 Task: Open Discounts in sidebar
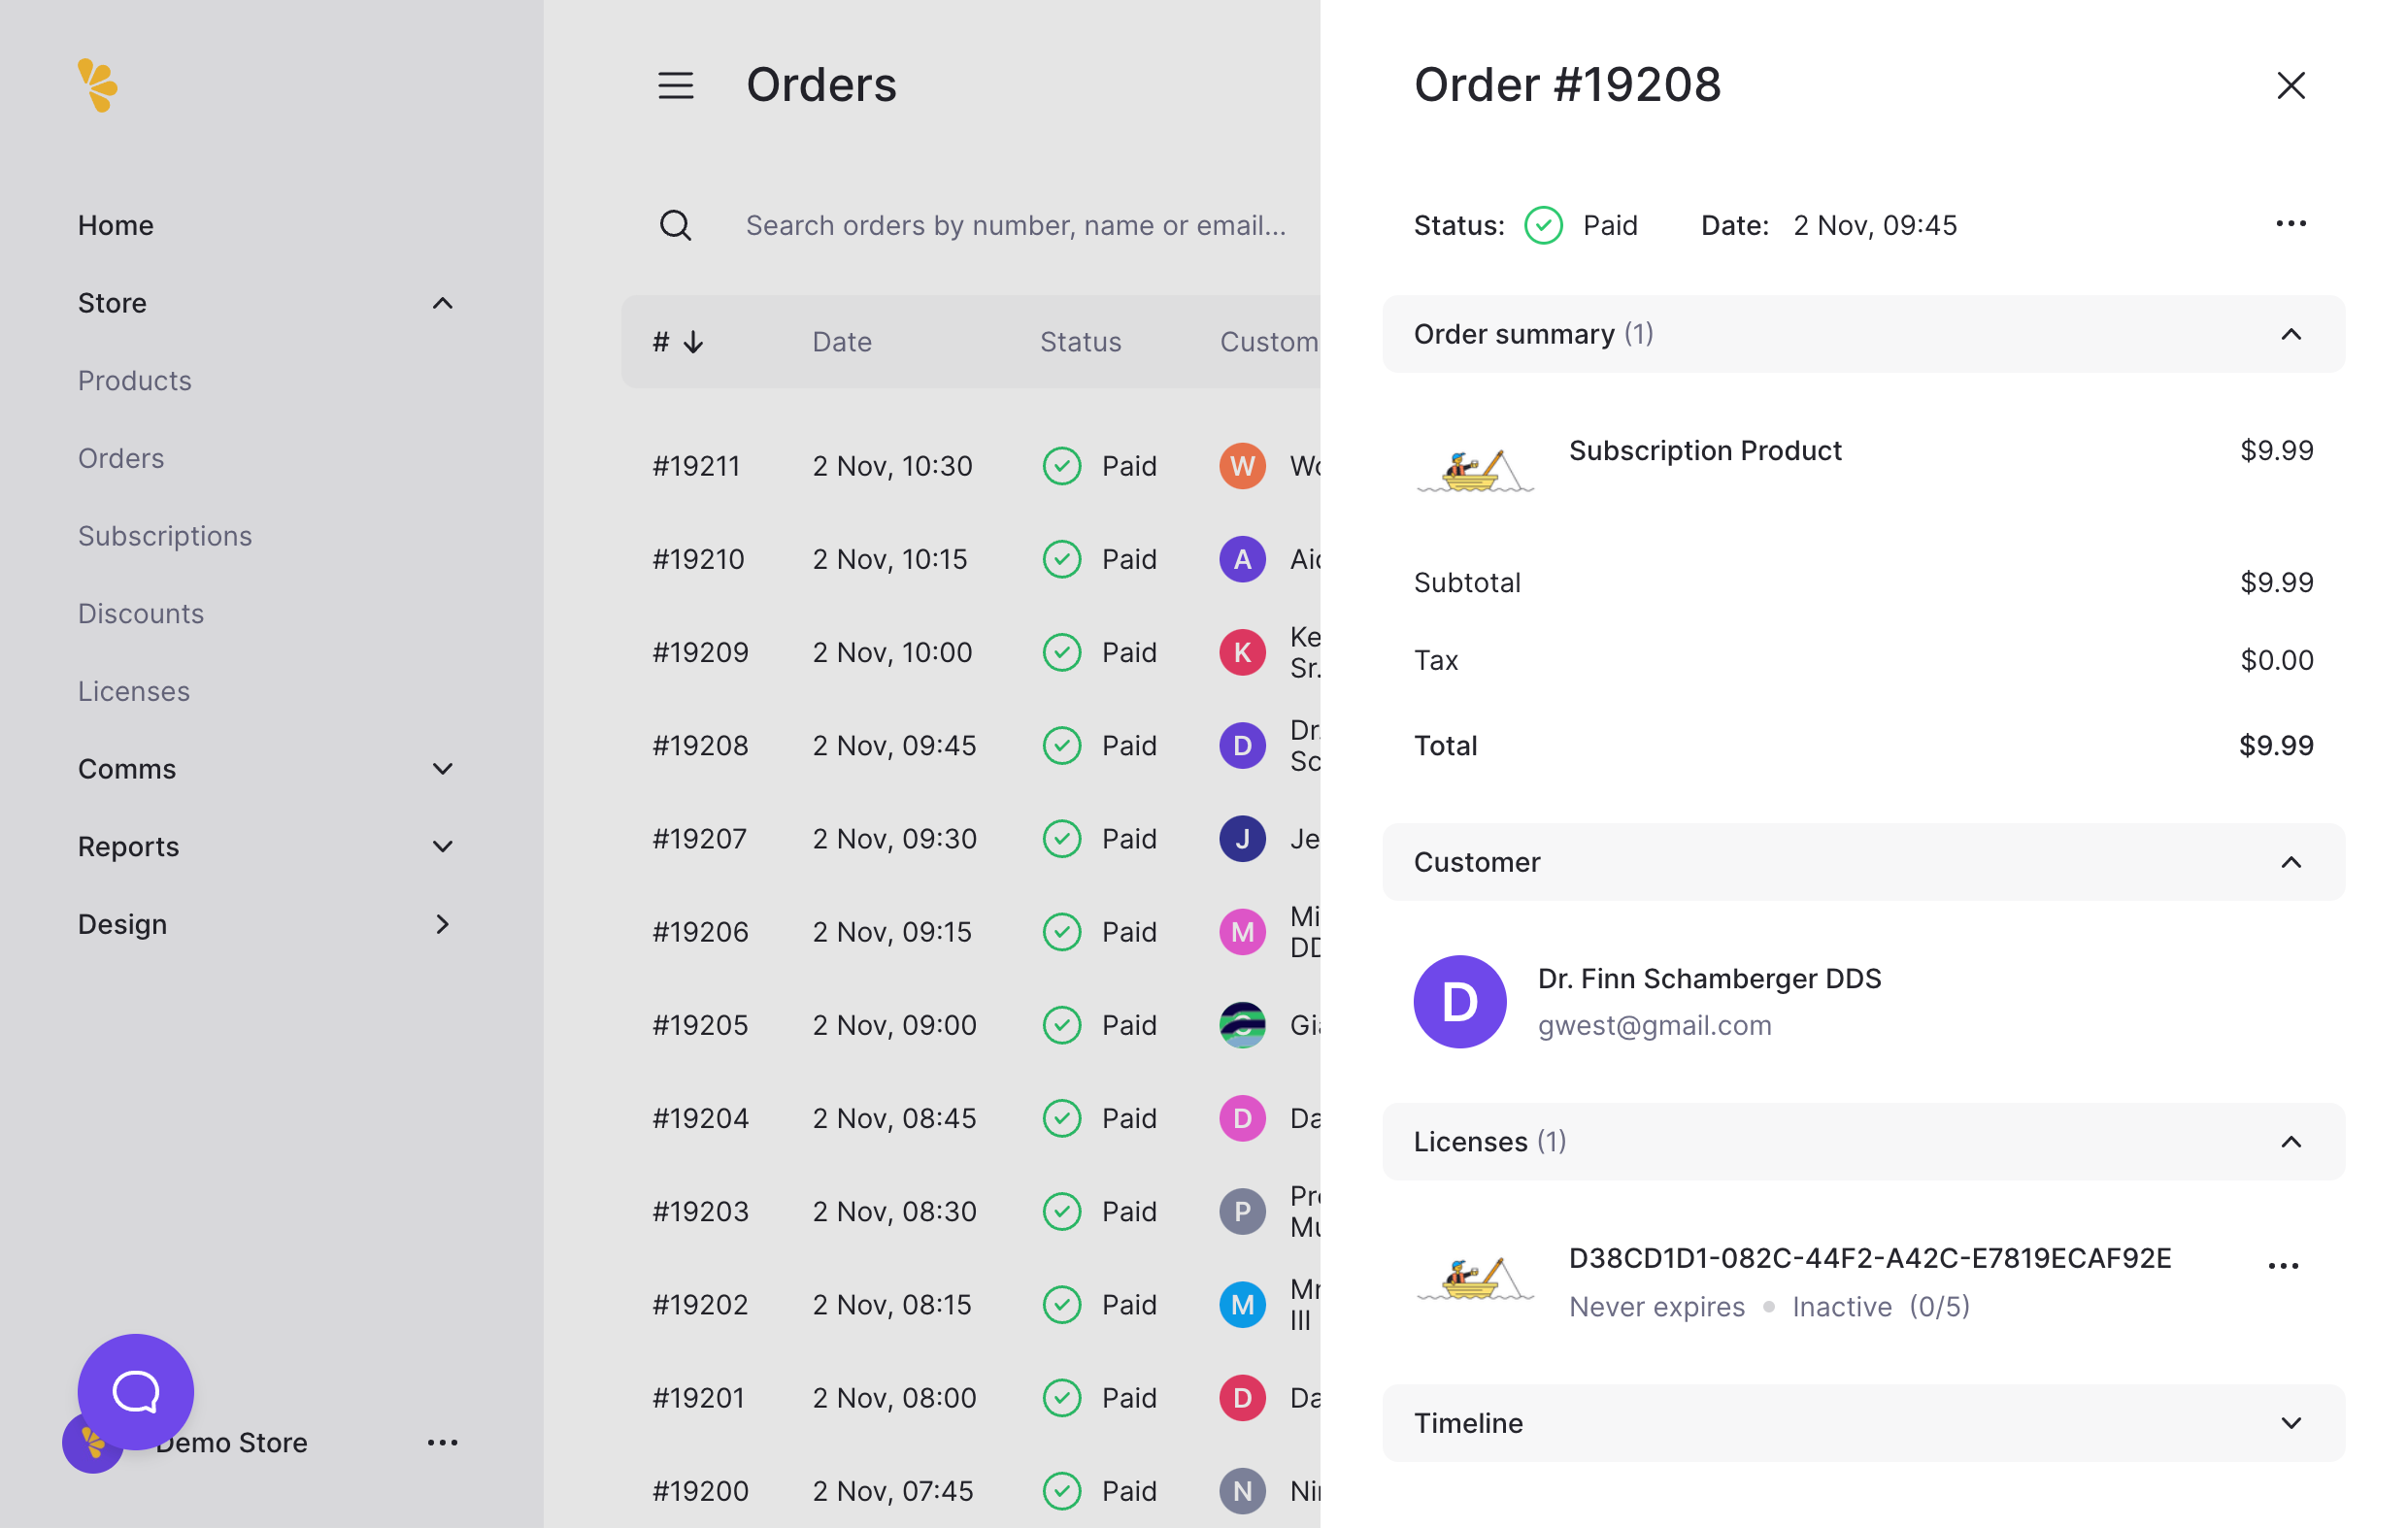pos(141,614)
